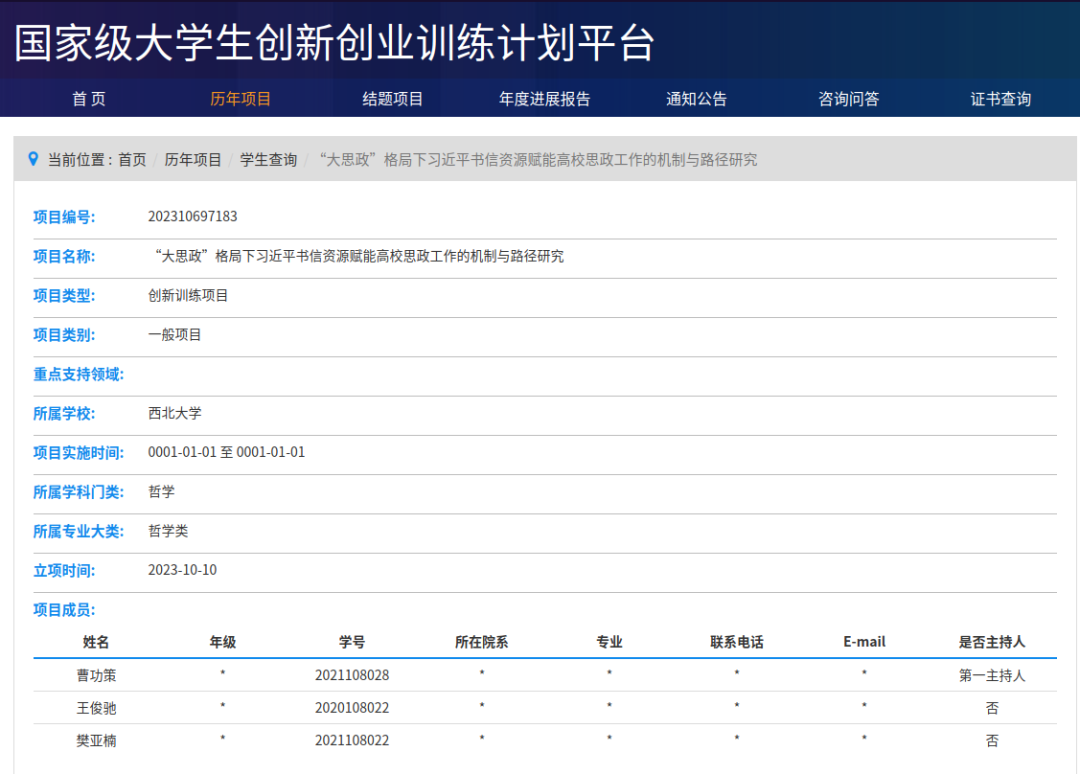Screen dimensions: 1080x774
Task: Open the 首页 navigation menu item
Action: 89,99
